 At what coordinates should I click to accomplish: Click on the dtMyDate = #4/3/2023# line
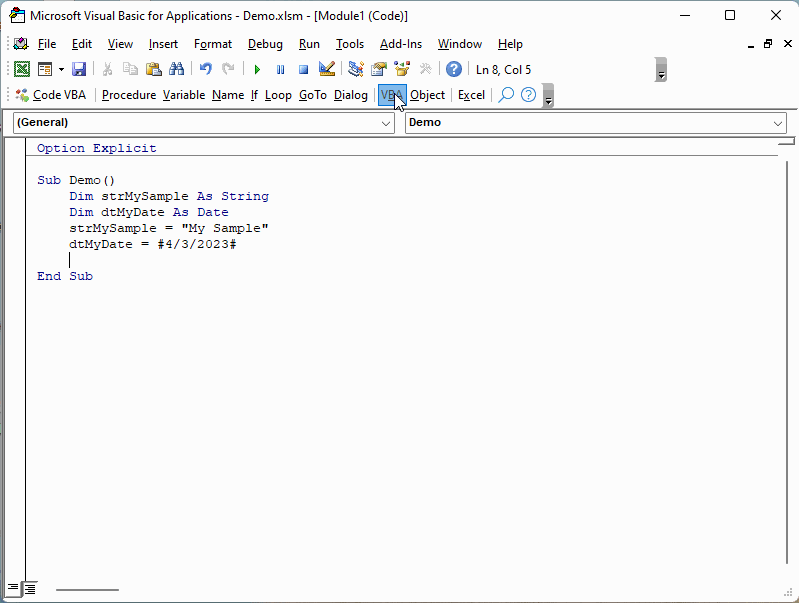pyautogui.click(x=152, y=244)
